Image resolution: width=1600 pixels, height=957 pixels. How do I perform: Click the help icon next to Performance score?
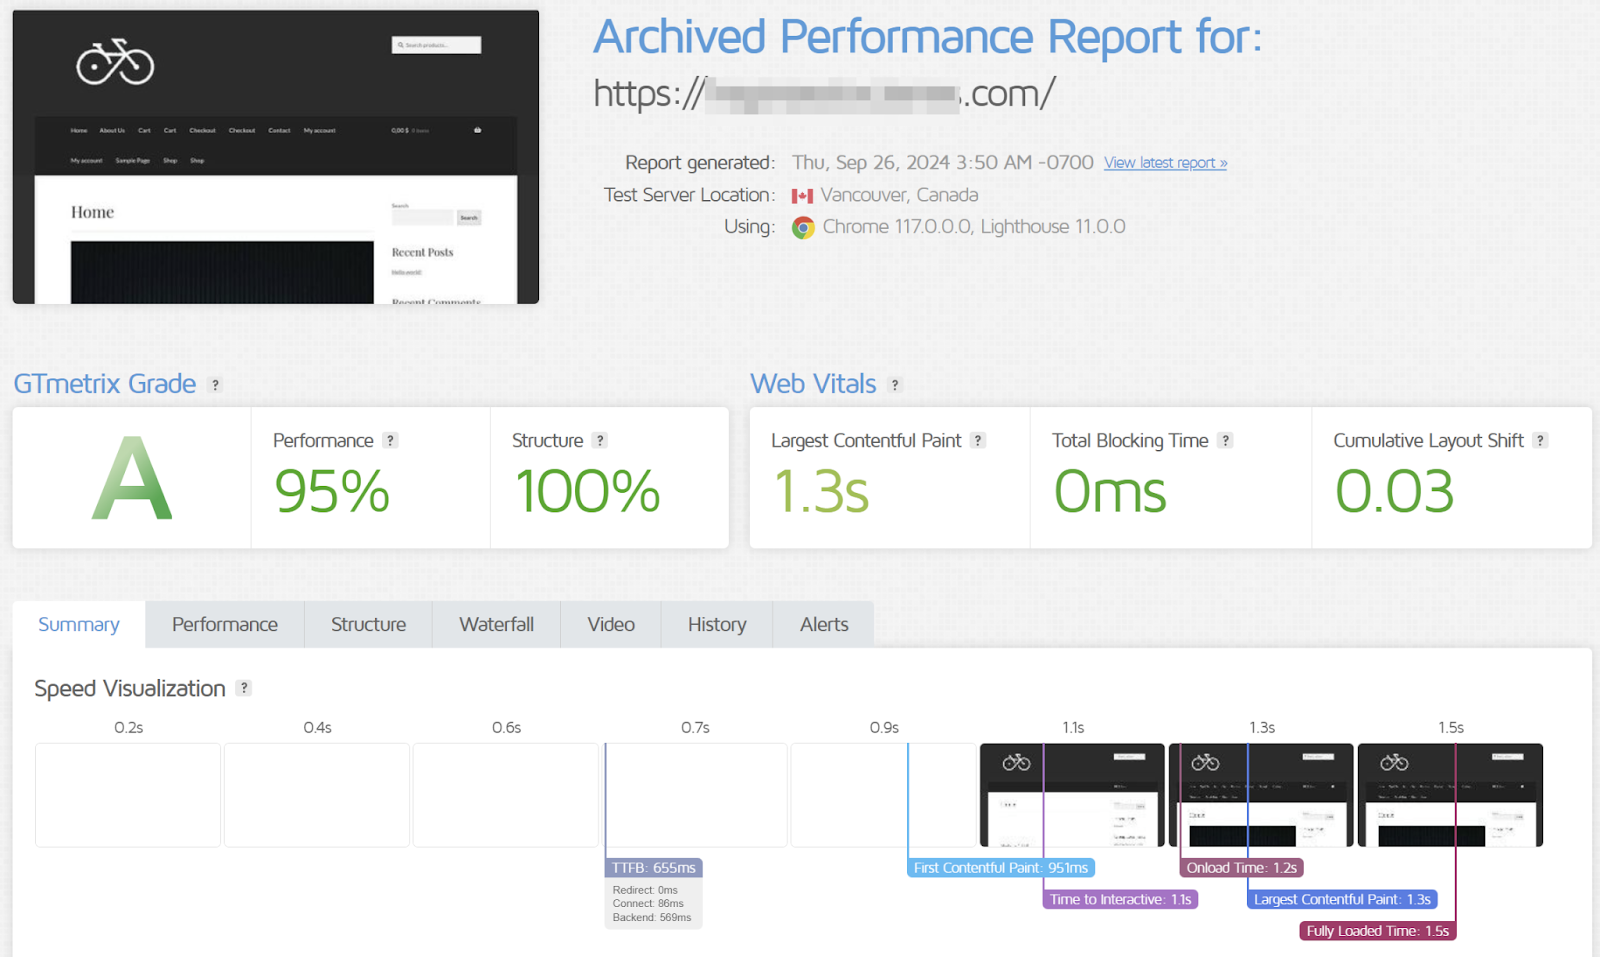tap(391, 440)
